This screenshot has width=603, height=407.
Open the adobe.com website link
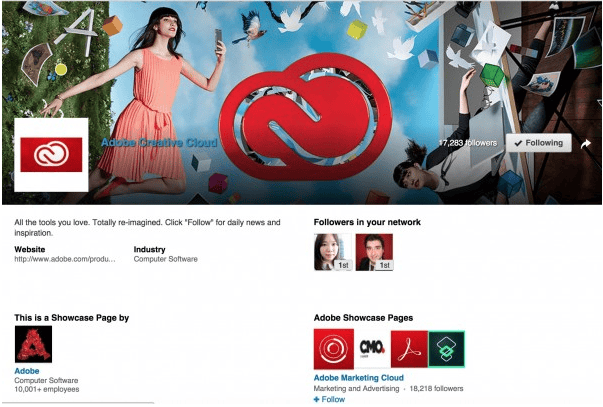point(65,259)
